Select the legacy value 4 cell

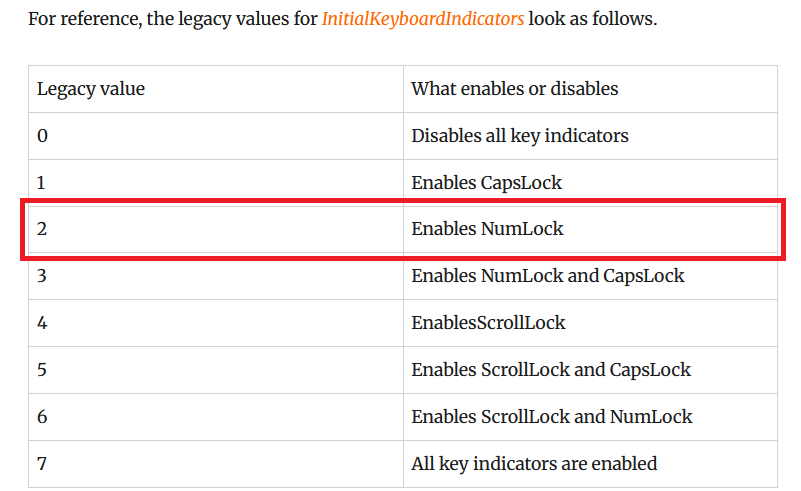click(x=216, y=323)
